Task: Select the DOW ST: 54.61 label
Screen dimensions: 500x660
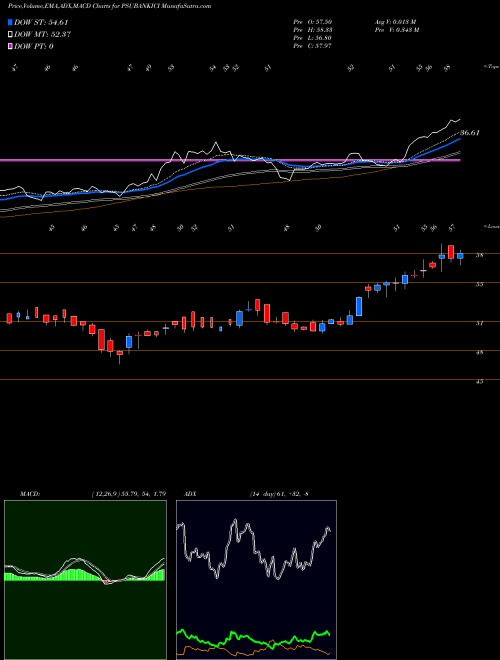Action: [x=41, y=22]
